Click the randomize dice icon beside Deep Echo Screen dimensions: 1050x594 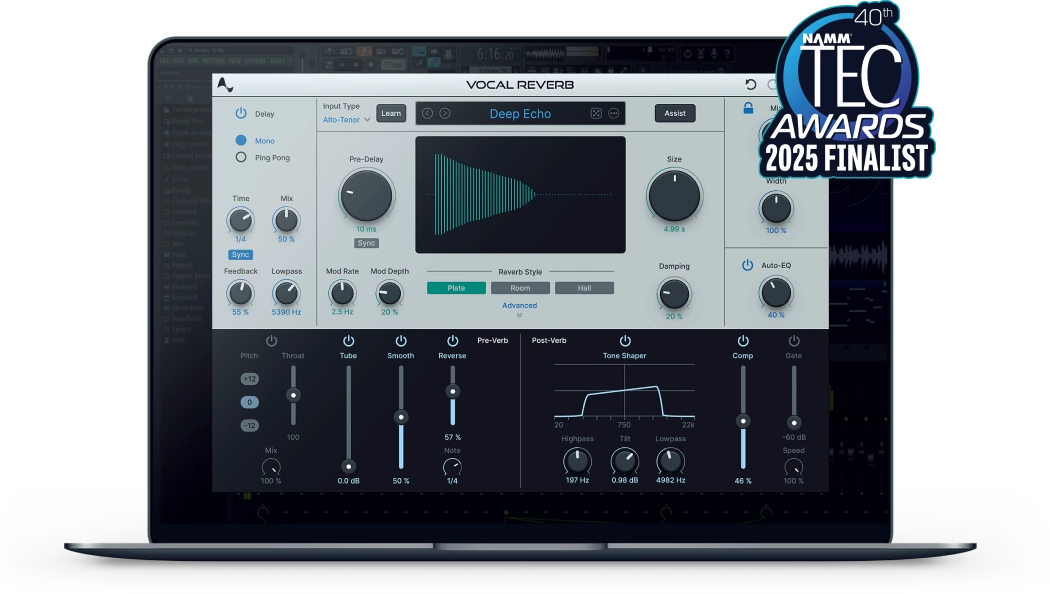(596, 113)
